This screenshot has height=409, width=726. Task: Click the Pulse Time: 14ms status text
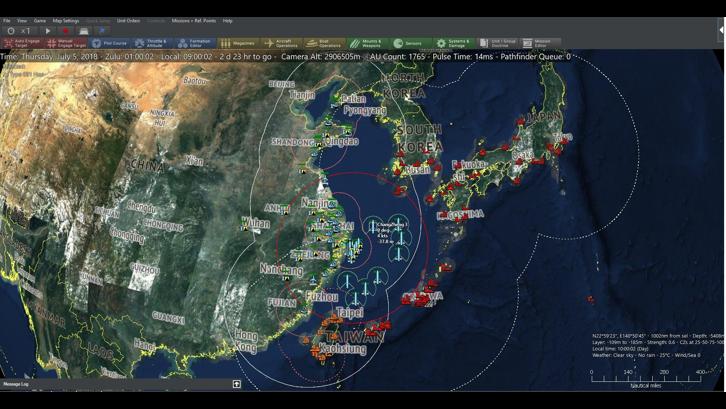463,57
